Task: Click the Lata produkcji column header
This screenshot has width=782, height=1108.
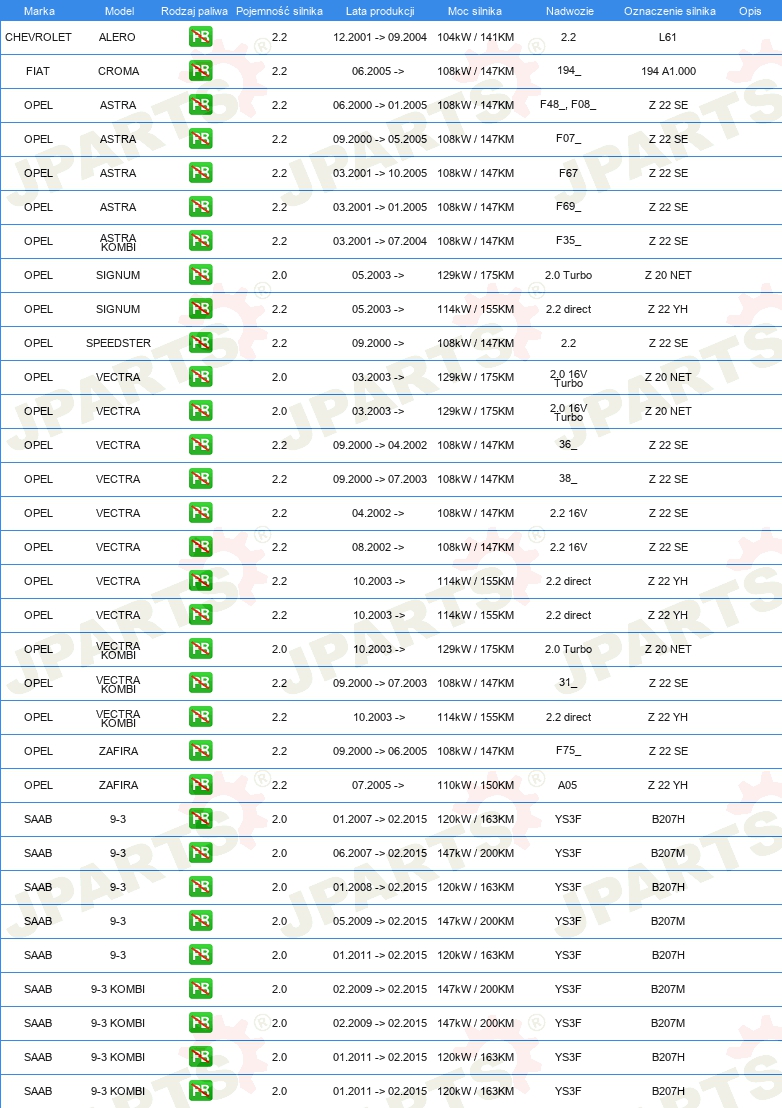Action: pyautogui.click(x=380, y=11)
